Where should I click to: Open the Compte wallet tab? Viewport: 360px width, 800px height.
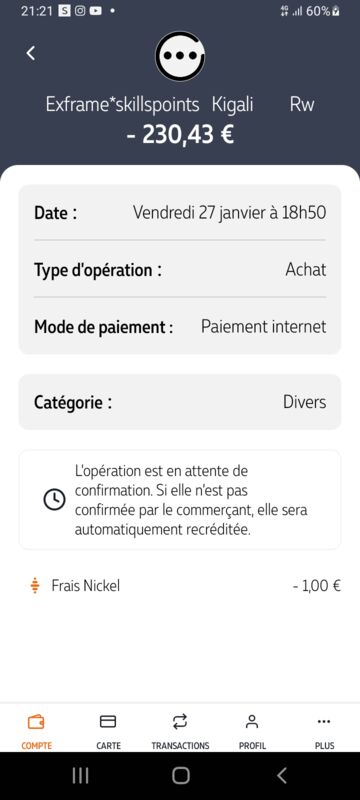point(36,732)
